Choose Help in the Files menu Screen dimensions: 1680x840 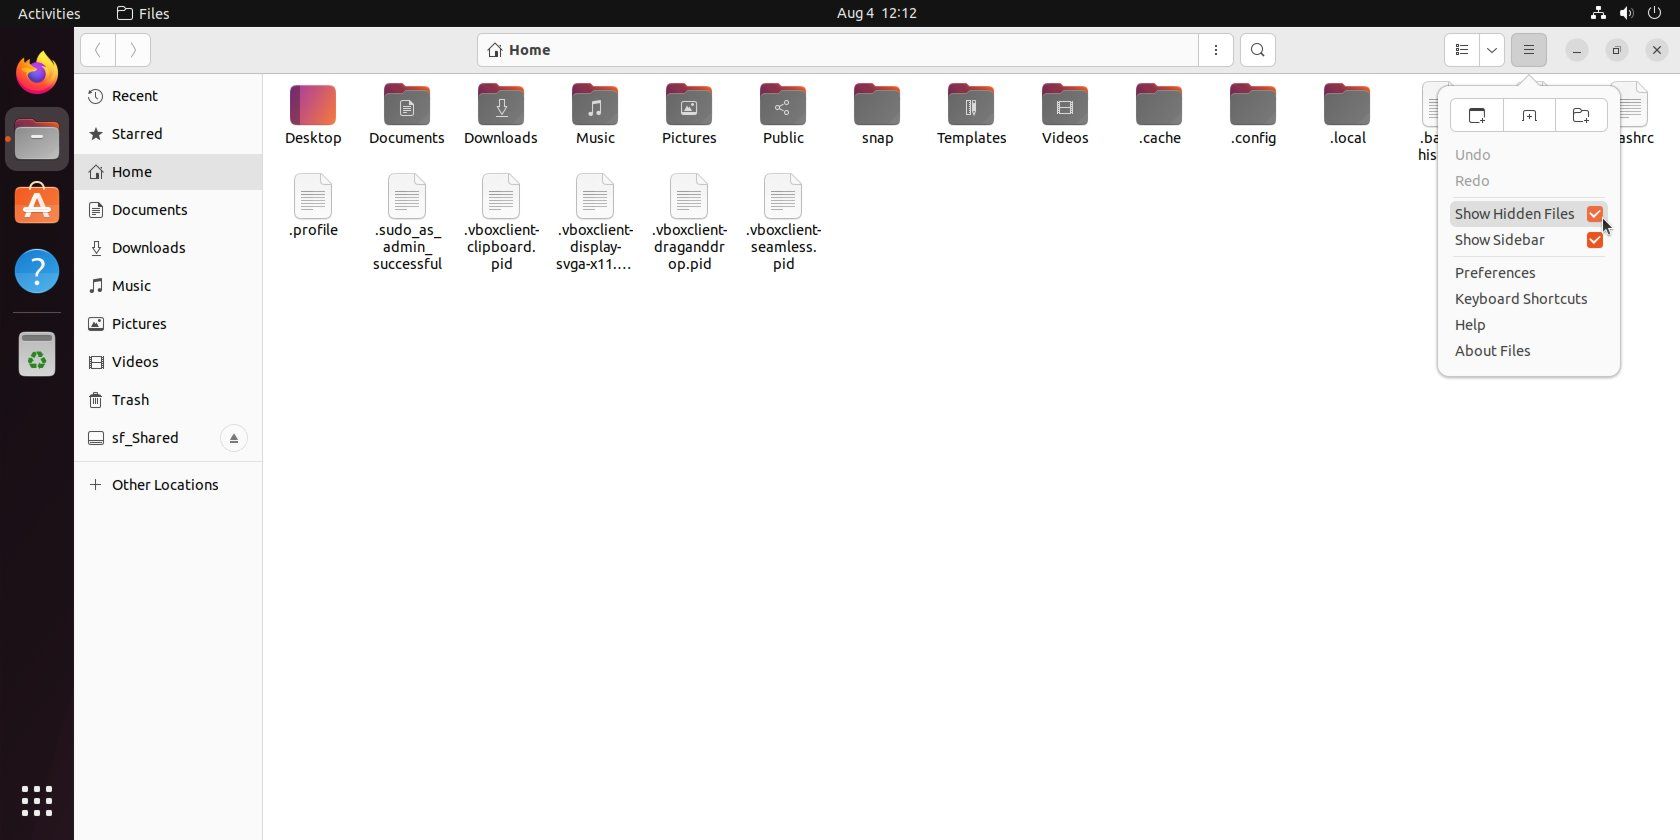(x=1529, y=325)
